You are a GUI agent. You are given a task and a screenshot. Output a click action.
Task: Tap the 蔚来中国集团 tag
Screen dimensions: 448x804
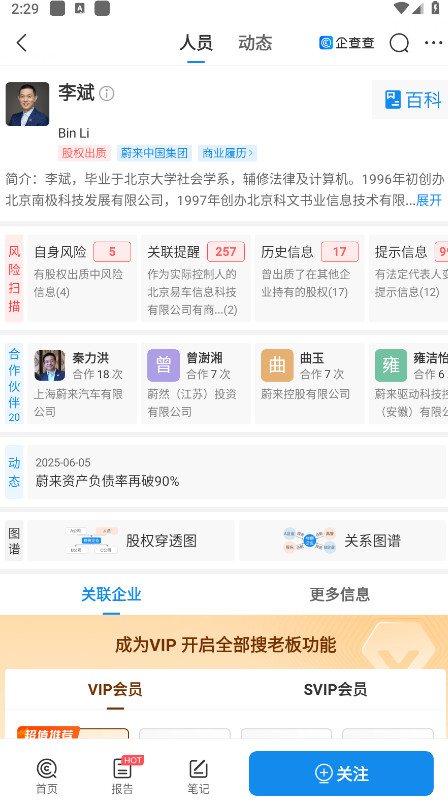point(154,153)
